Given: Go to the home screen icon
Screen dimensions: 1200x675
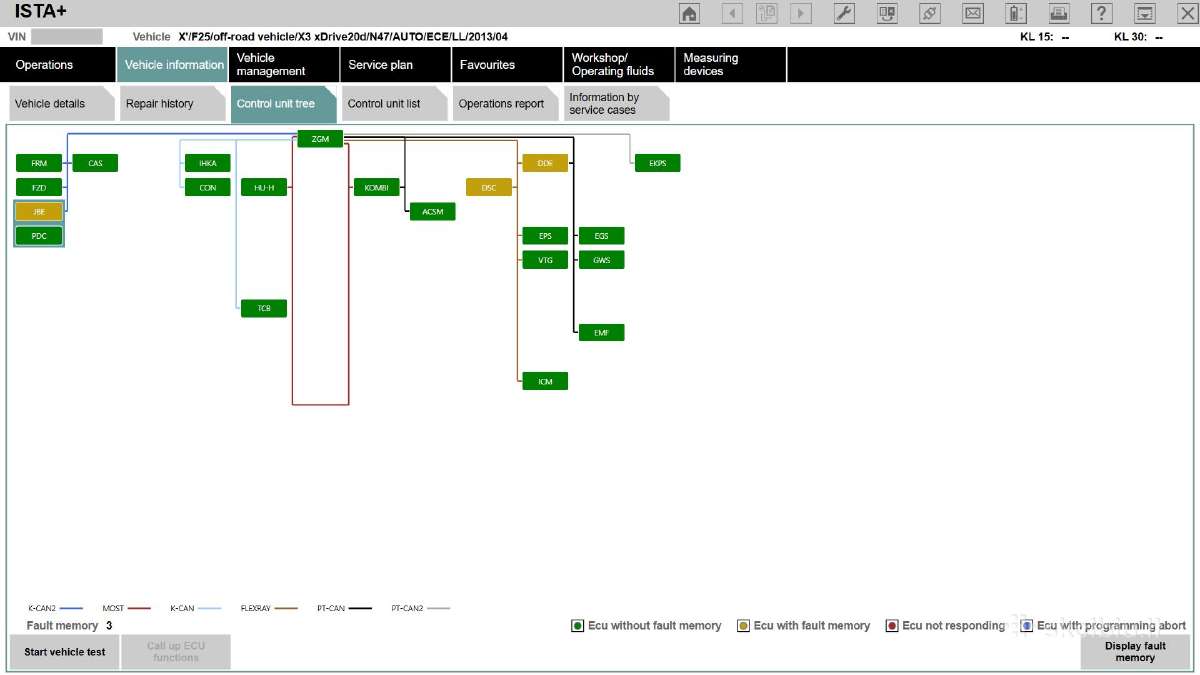Looking at the screenshot, I should (x=689, y=13).
